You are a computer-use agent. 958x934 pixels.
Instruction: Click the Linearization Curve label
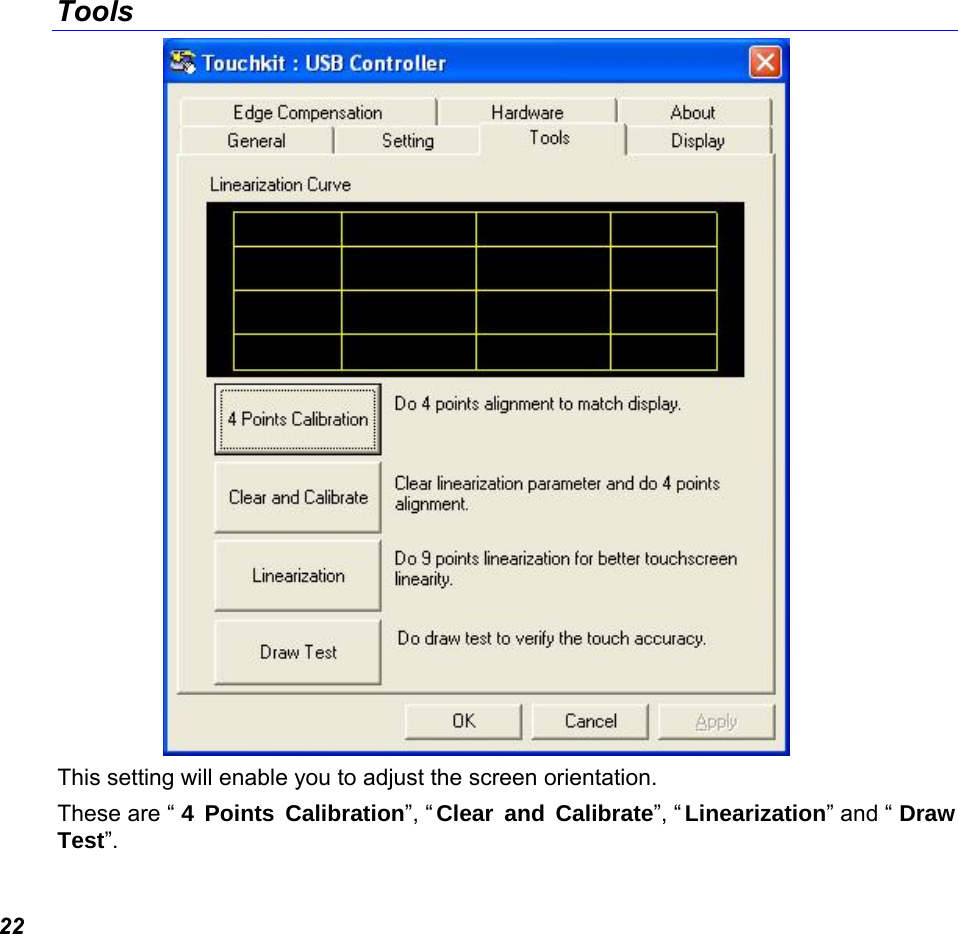[x=281, y=184]
